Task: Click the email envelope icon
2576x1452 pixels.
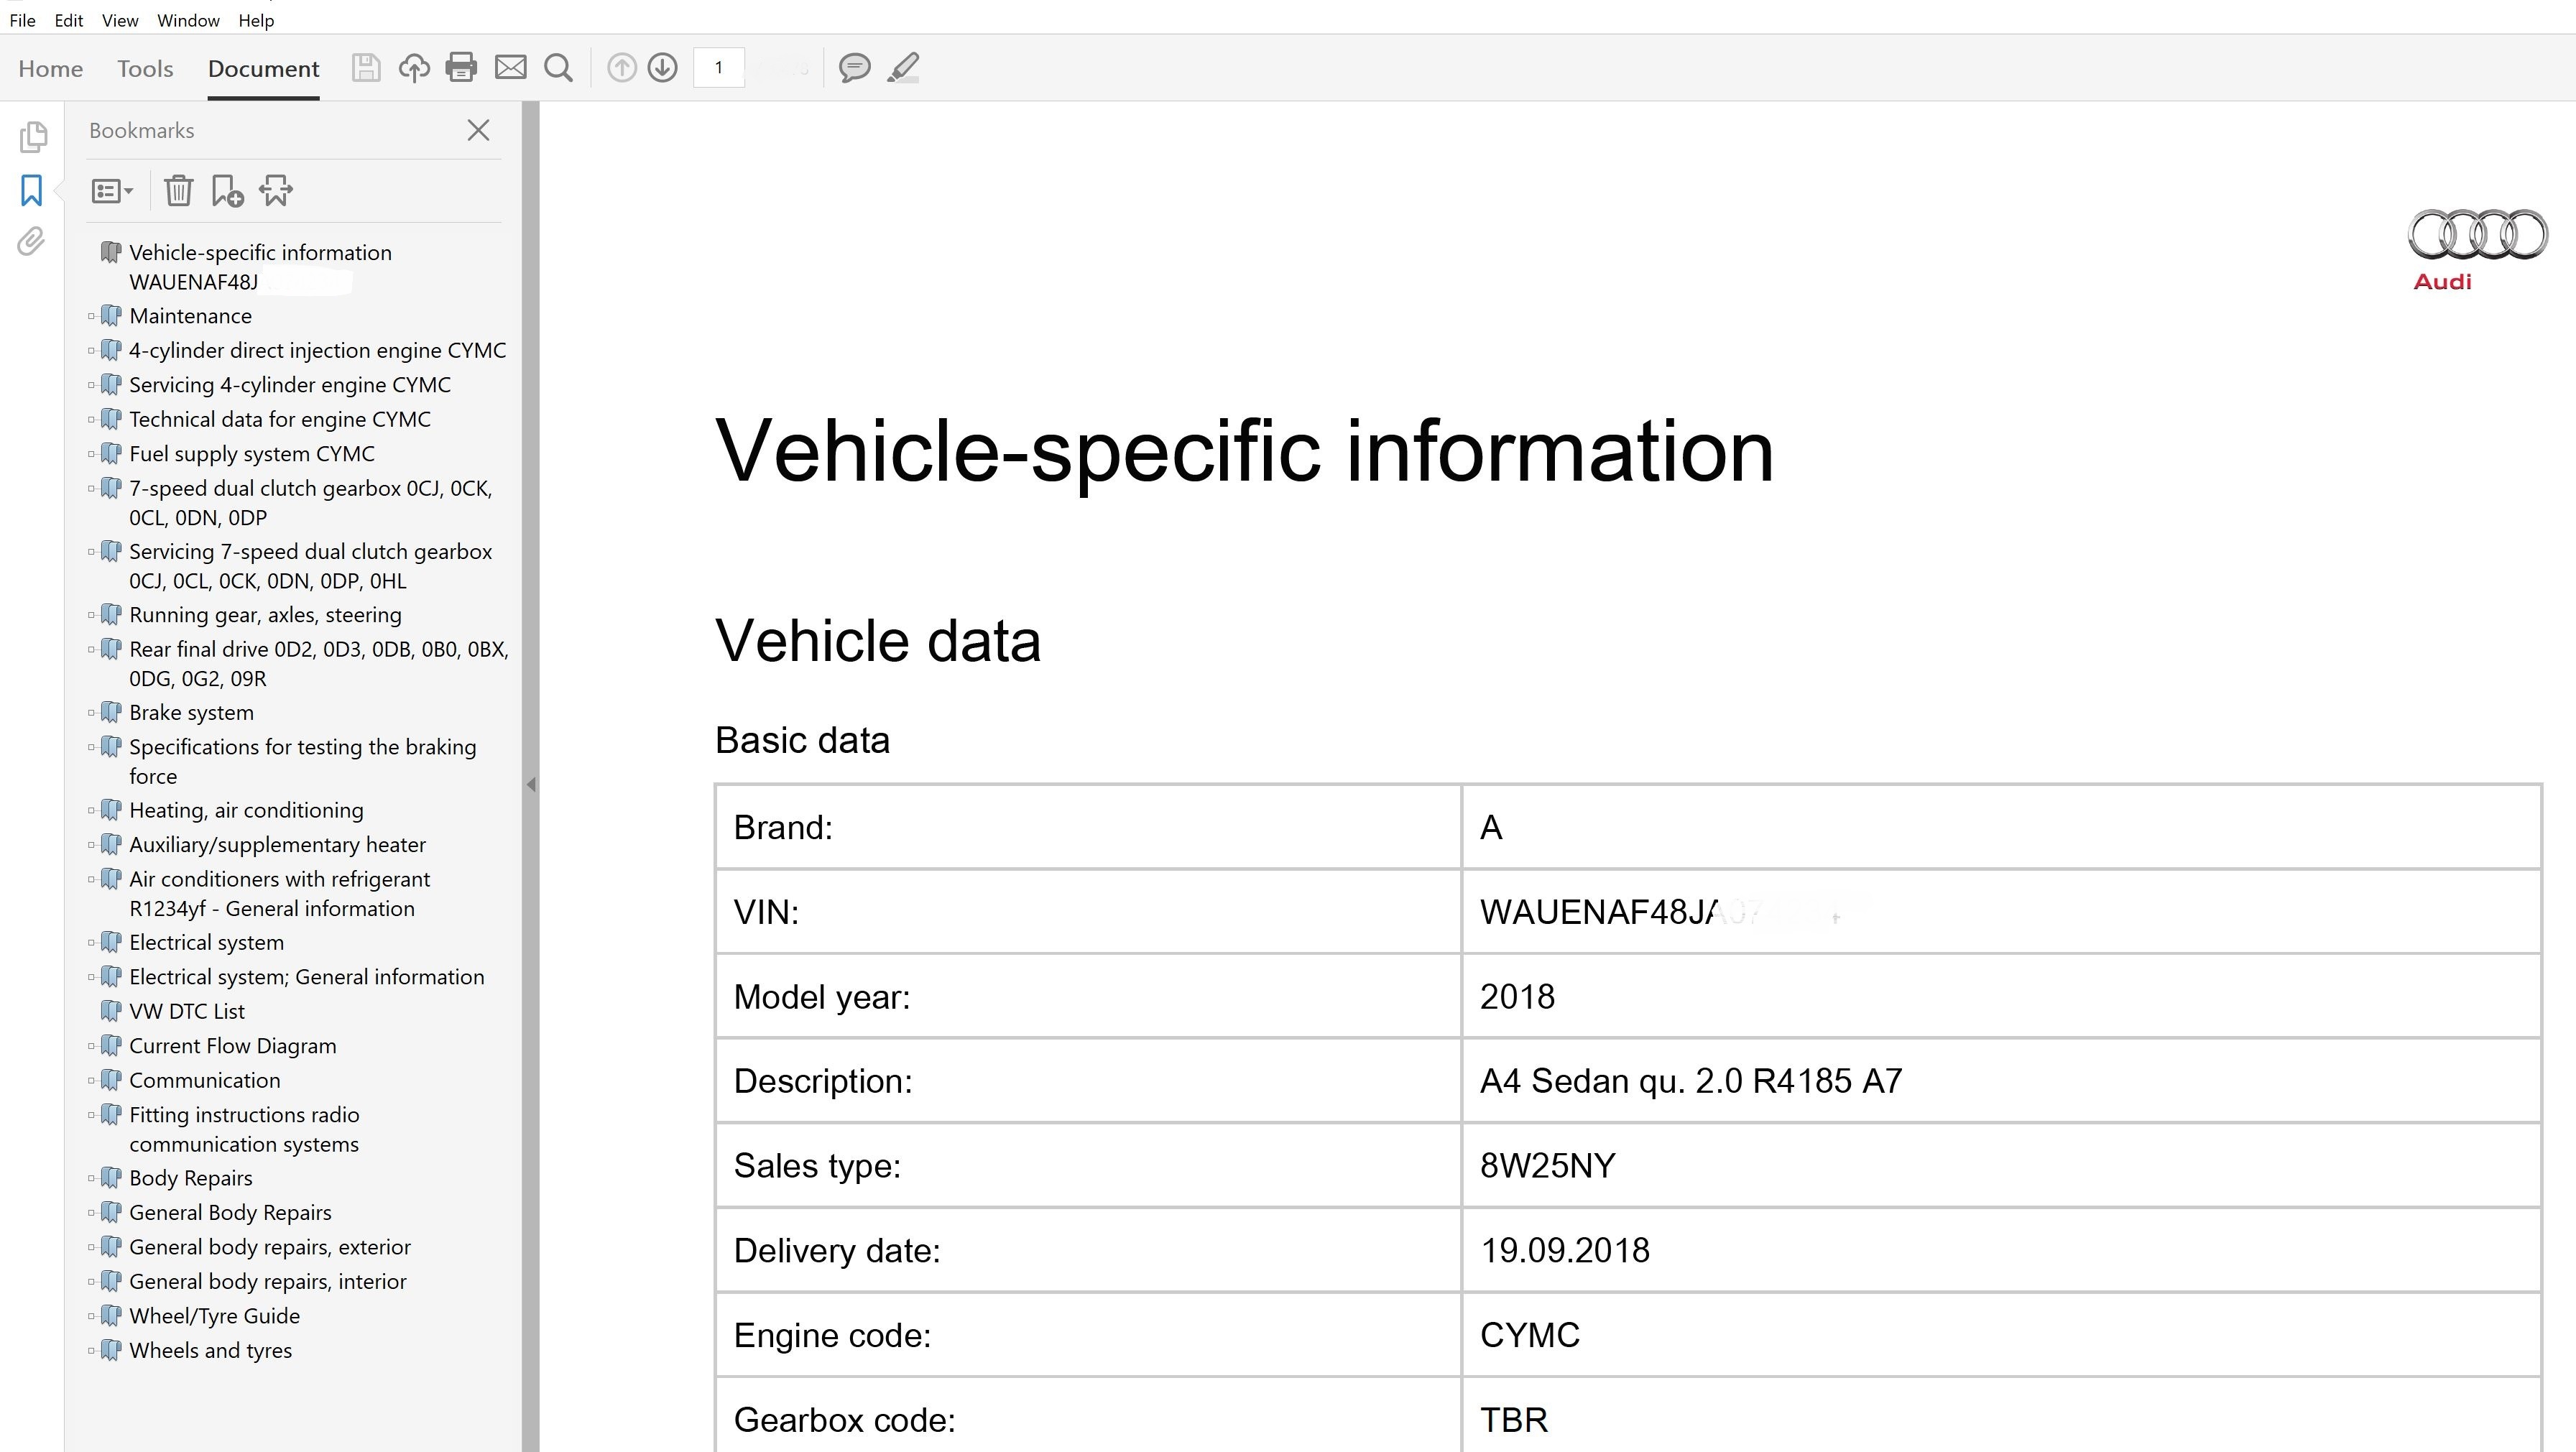Action: pyautogui.click(x=510, y=68)
